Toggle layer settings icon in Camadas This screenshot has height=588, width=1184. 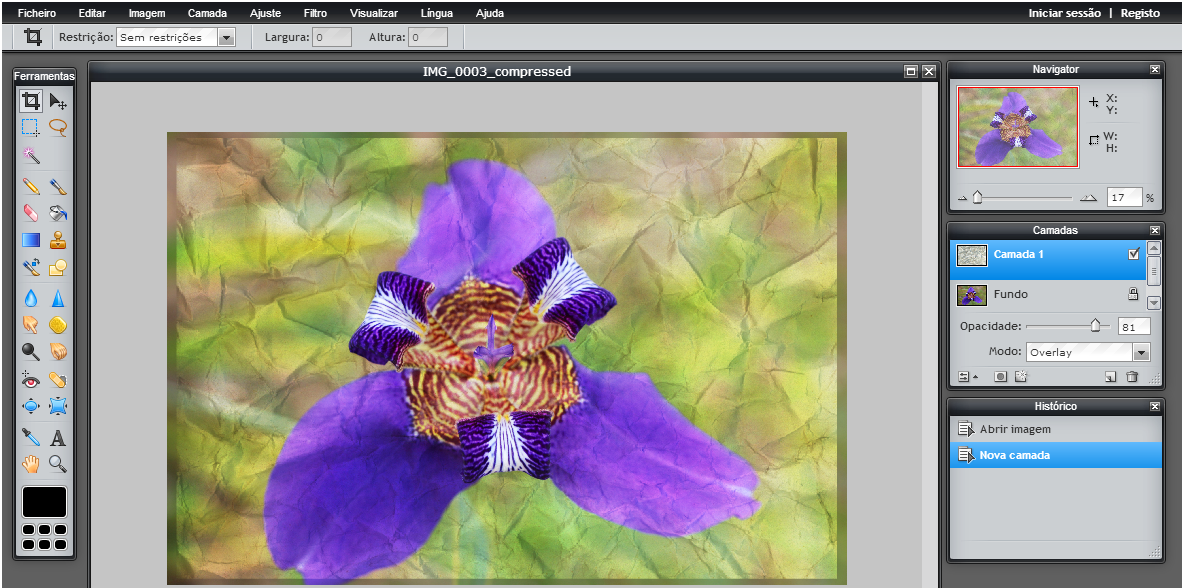965,376
